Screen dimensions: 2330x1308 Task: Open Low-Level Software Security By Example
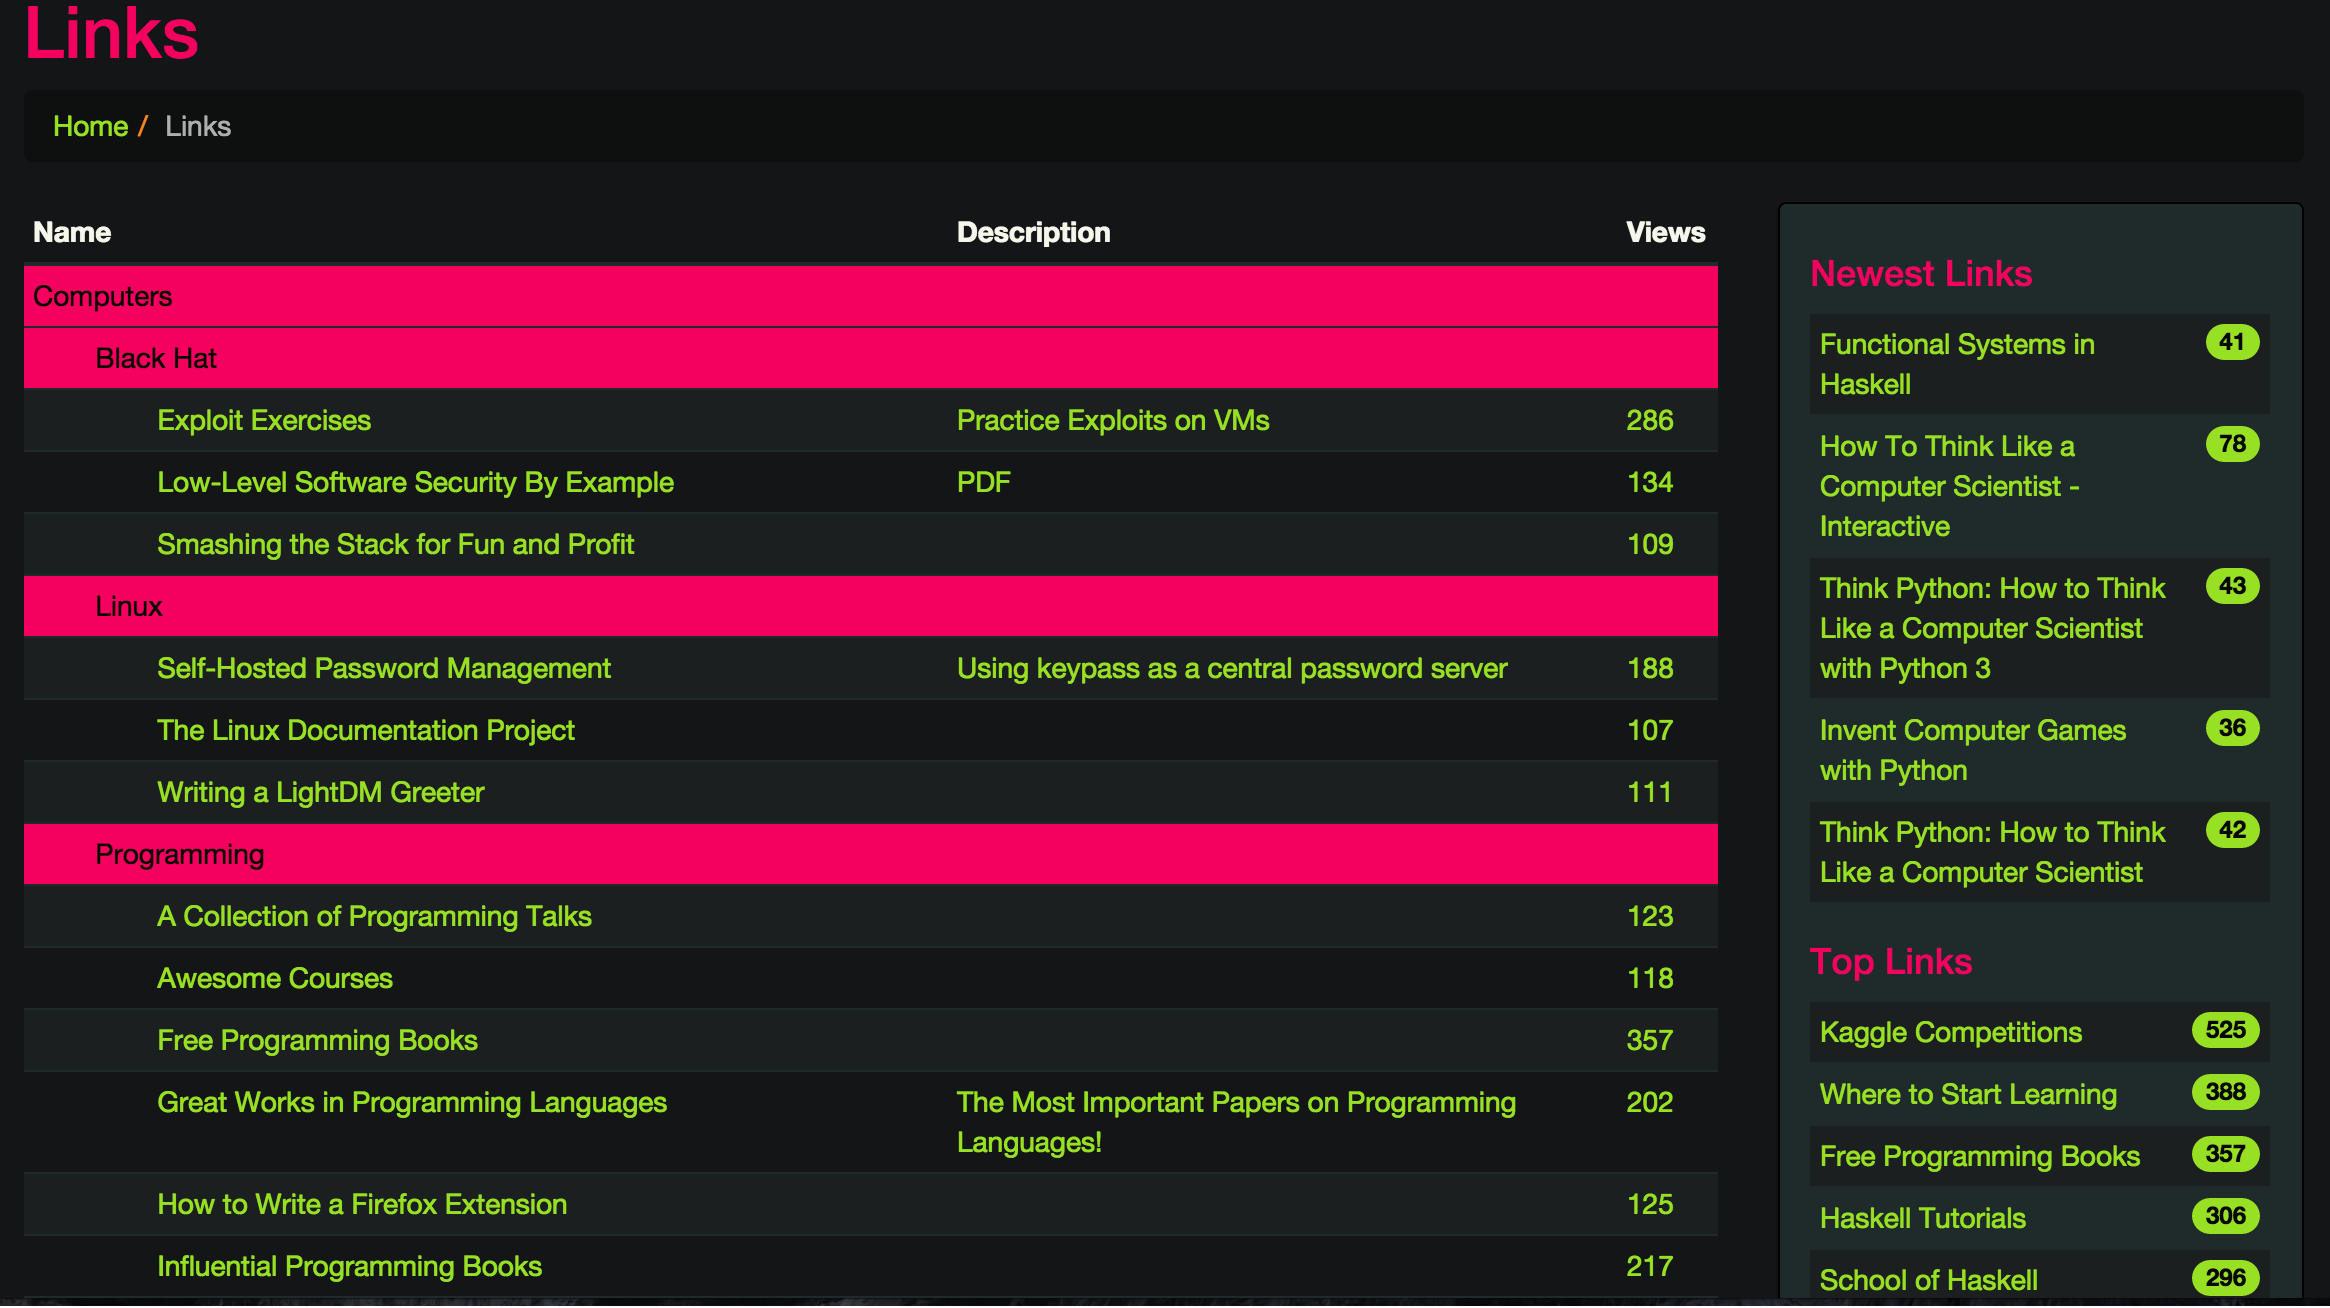pyautogui.click(x=415, y=482)
